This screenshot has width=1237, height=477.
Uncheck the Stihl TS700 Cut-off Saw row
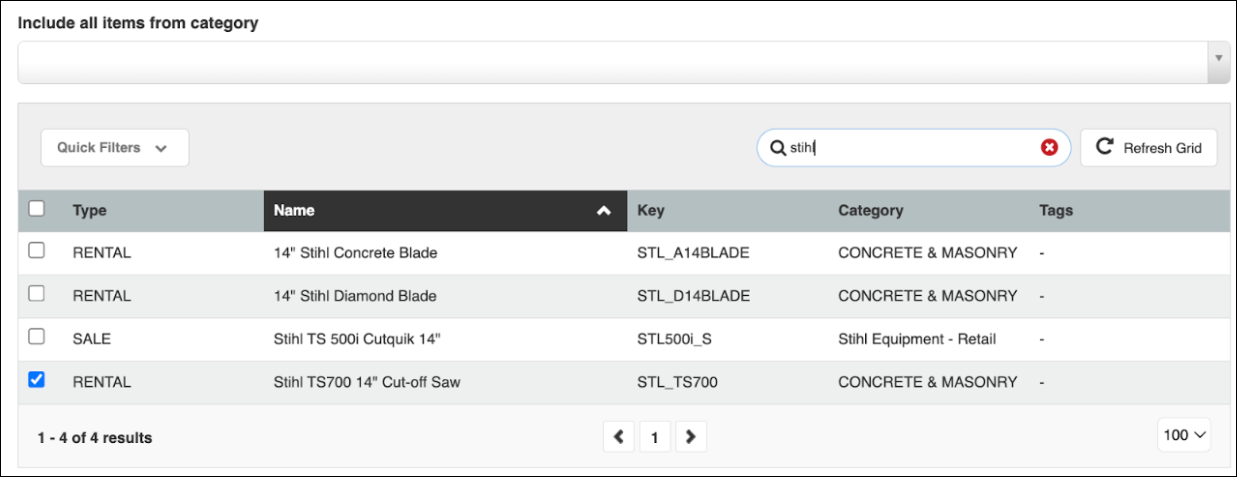tap(37, 380)
